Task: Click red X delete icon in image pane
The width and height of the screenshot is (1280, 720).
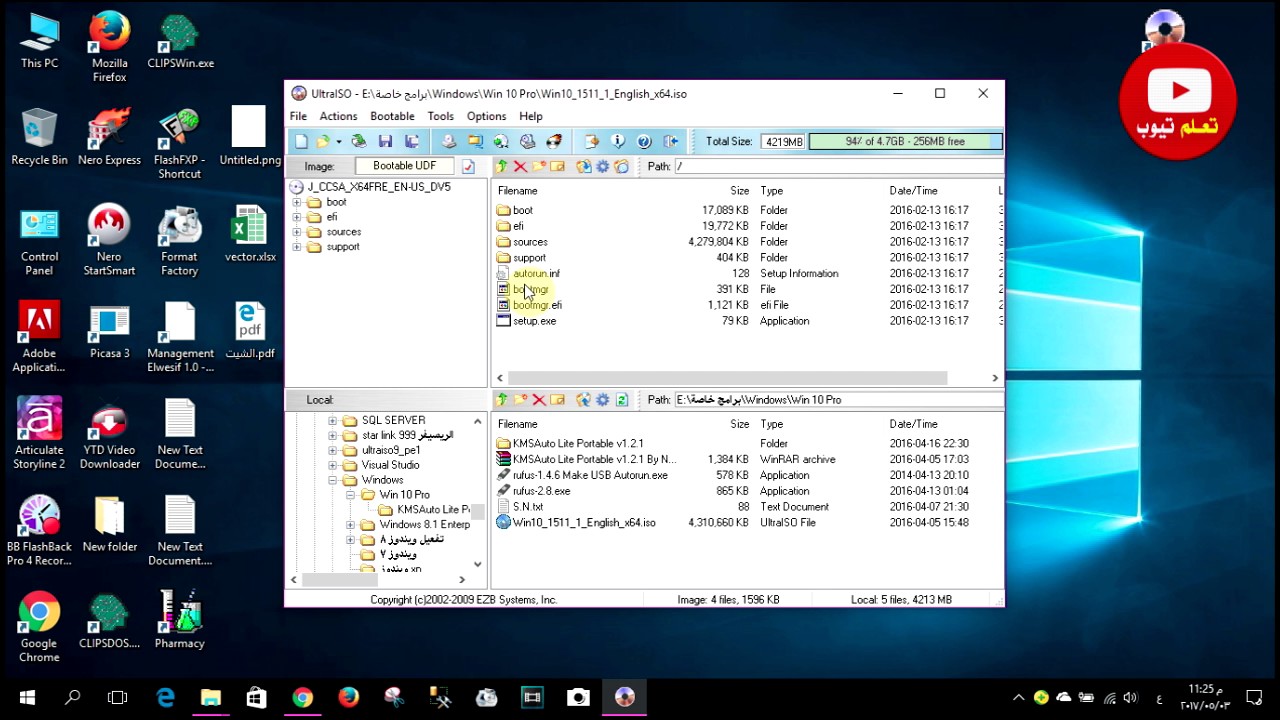Action: (x=520, y=167)
